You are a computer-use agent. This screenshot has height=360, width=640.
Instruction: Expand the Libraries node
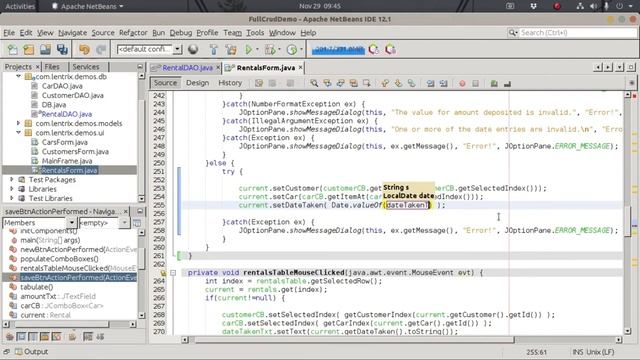11,189
